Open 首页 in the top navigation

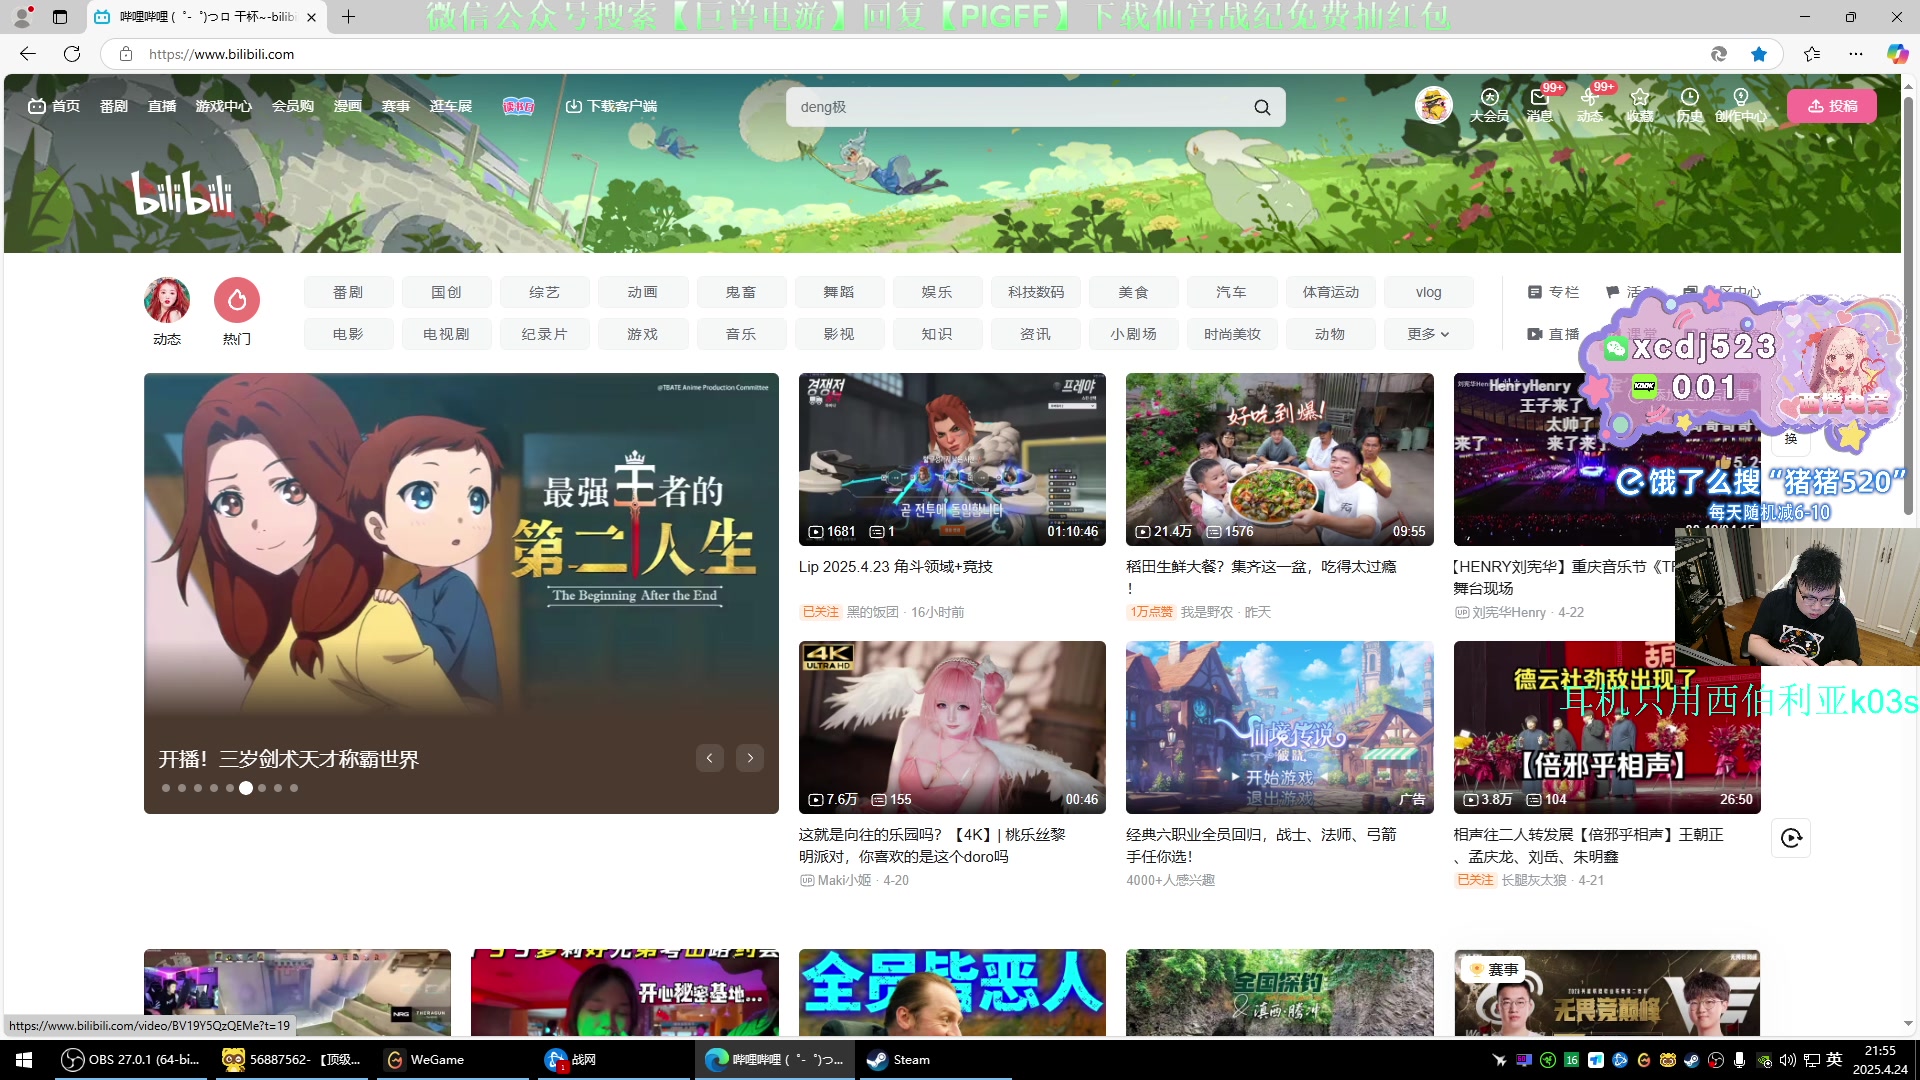[x=55, y=106]
